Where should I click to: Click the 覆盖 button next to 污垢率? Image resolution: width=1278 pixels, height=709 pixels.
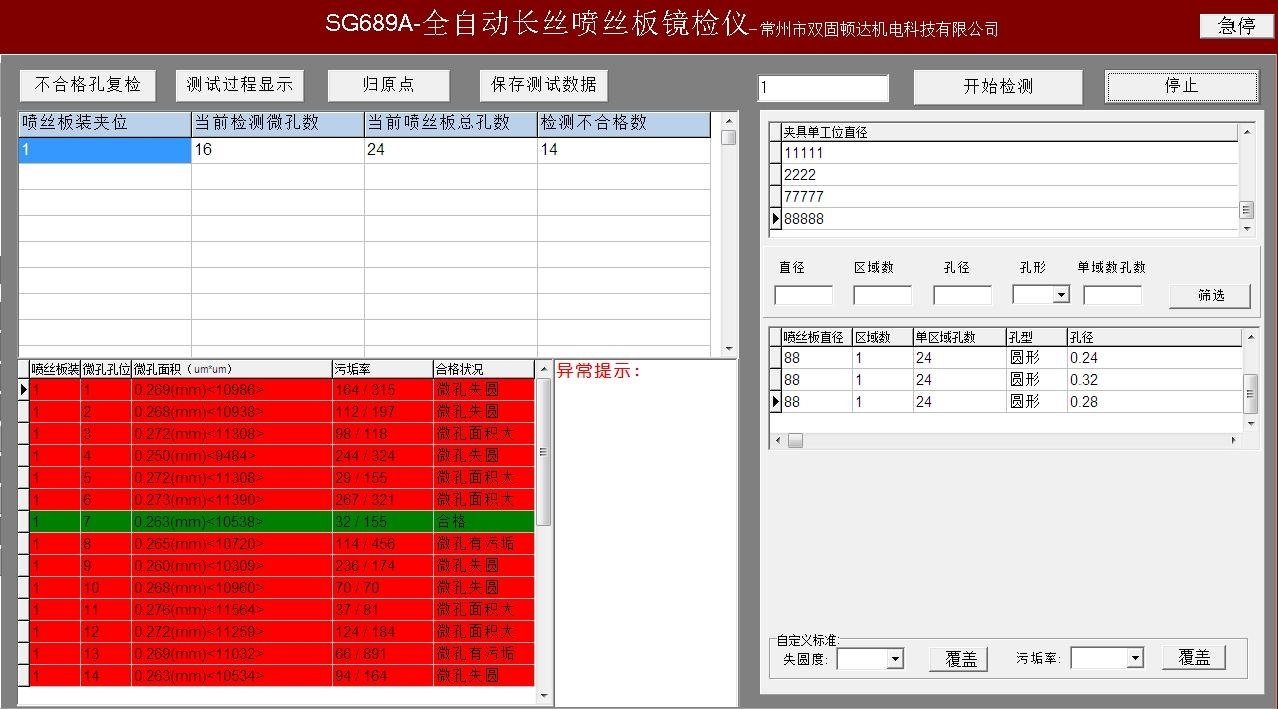1194,658
